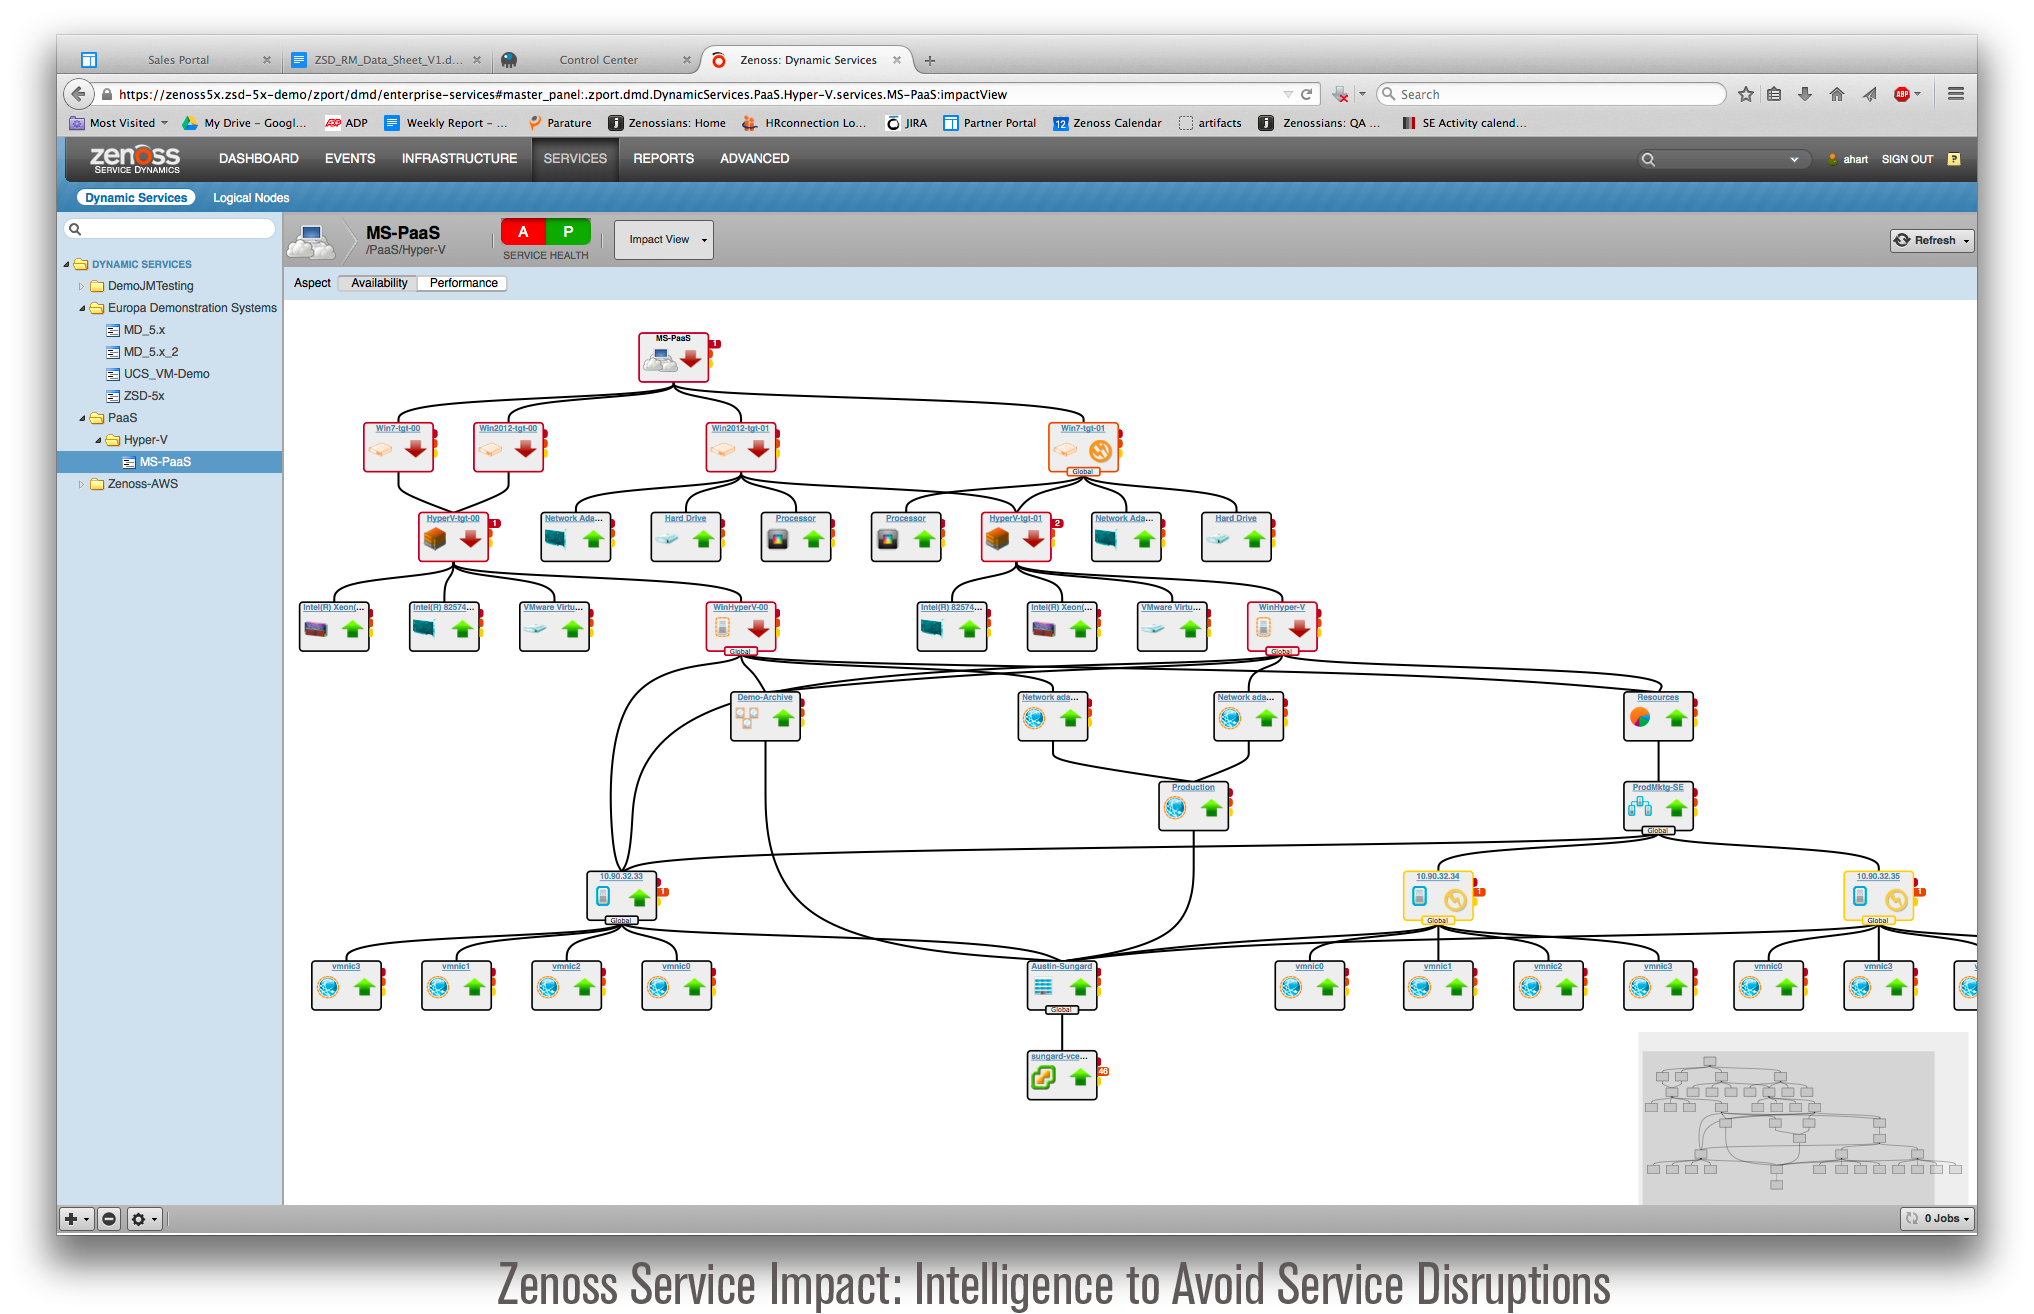Viewport: 2034px width, 1314px height.
Task: Click the overview minimap thumbnail
Action: (1800, 1120)
